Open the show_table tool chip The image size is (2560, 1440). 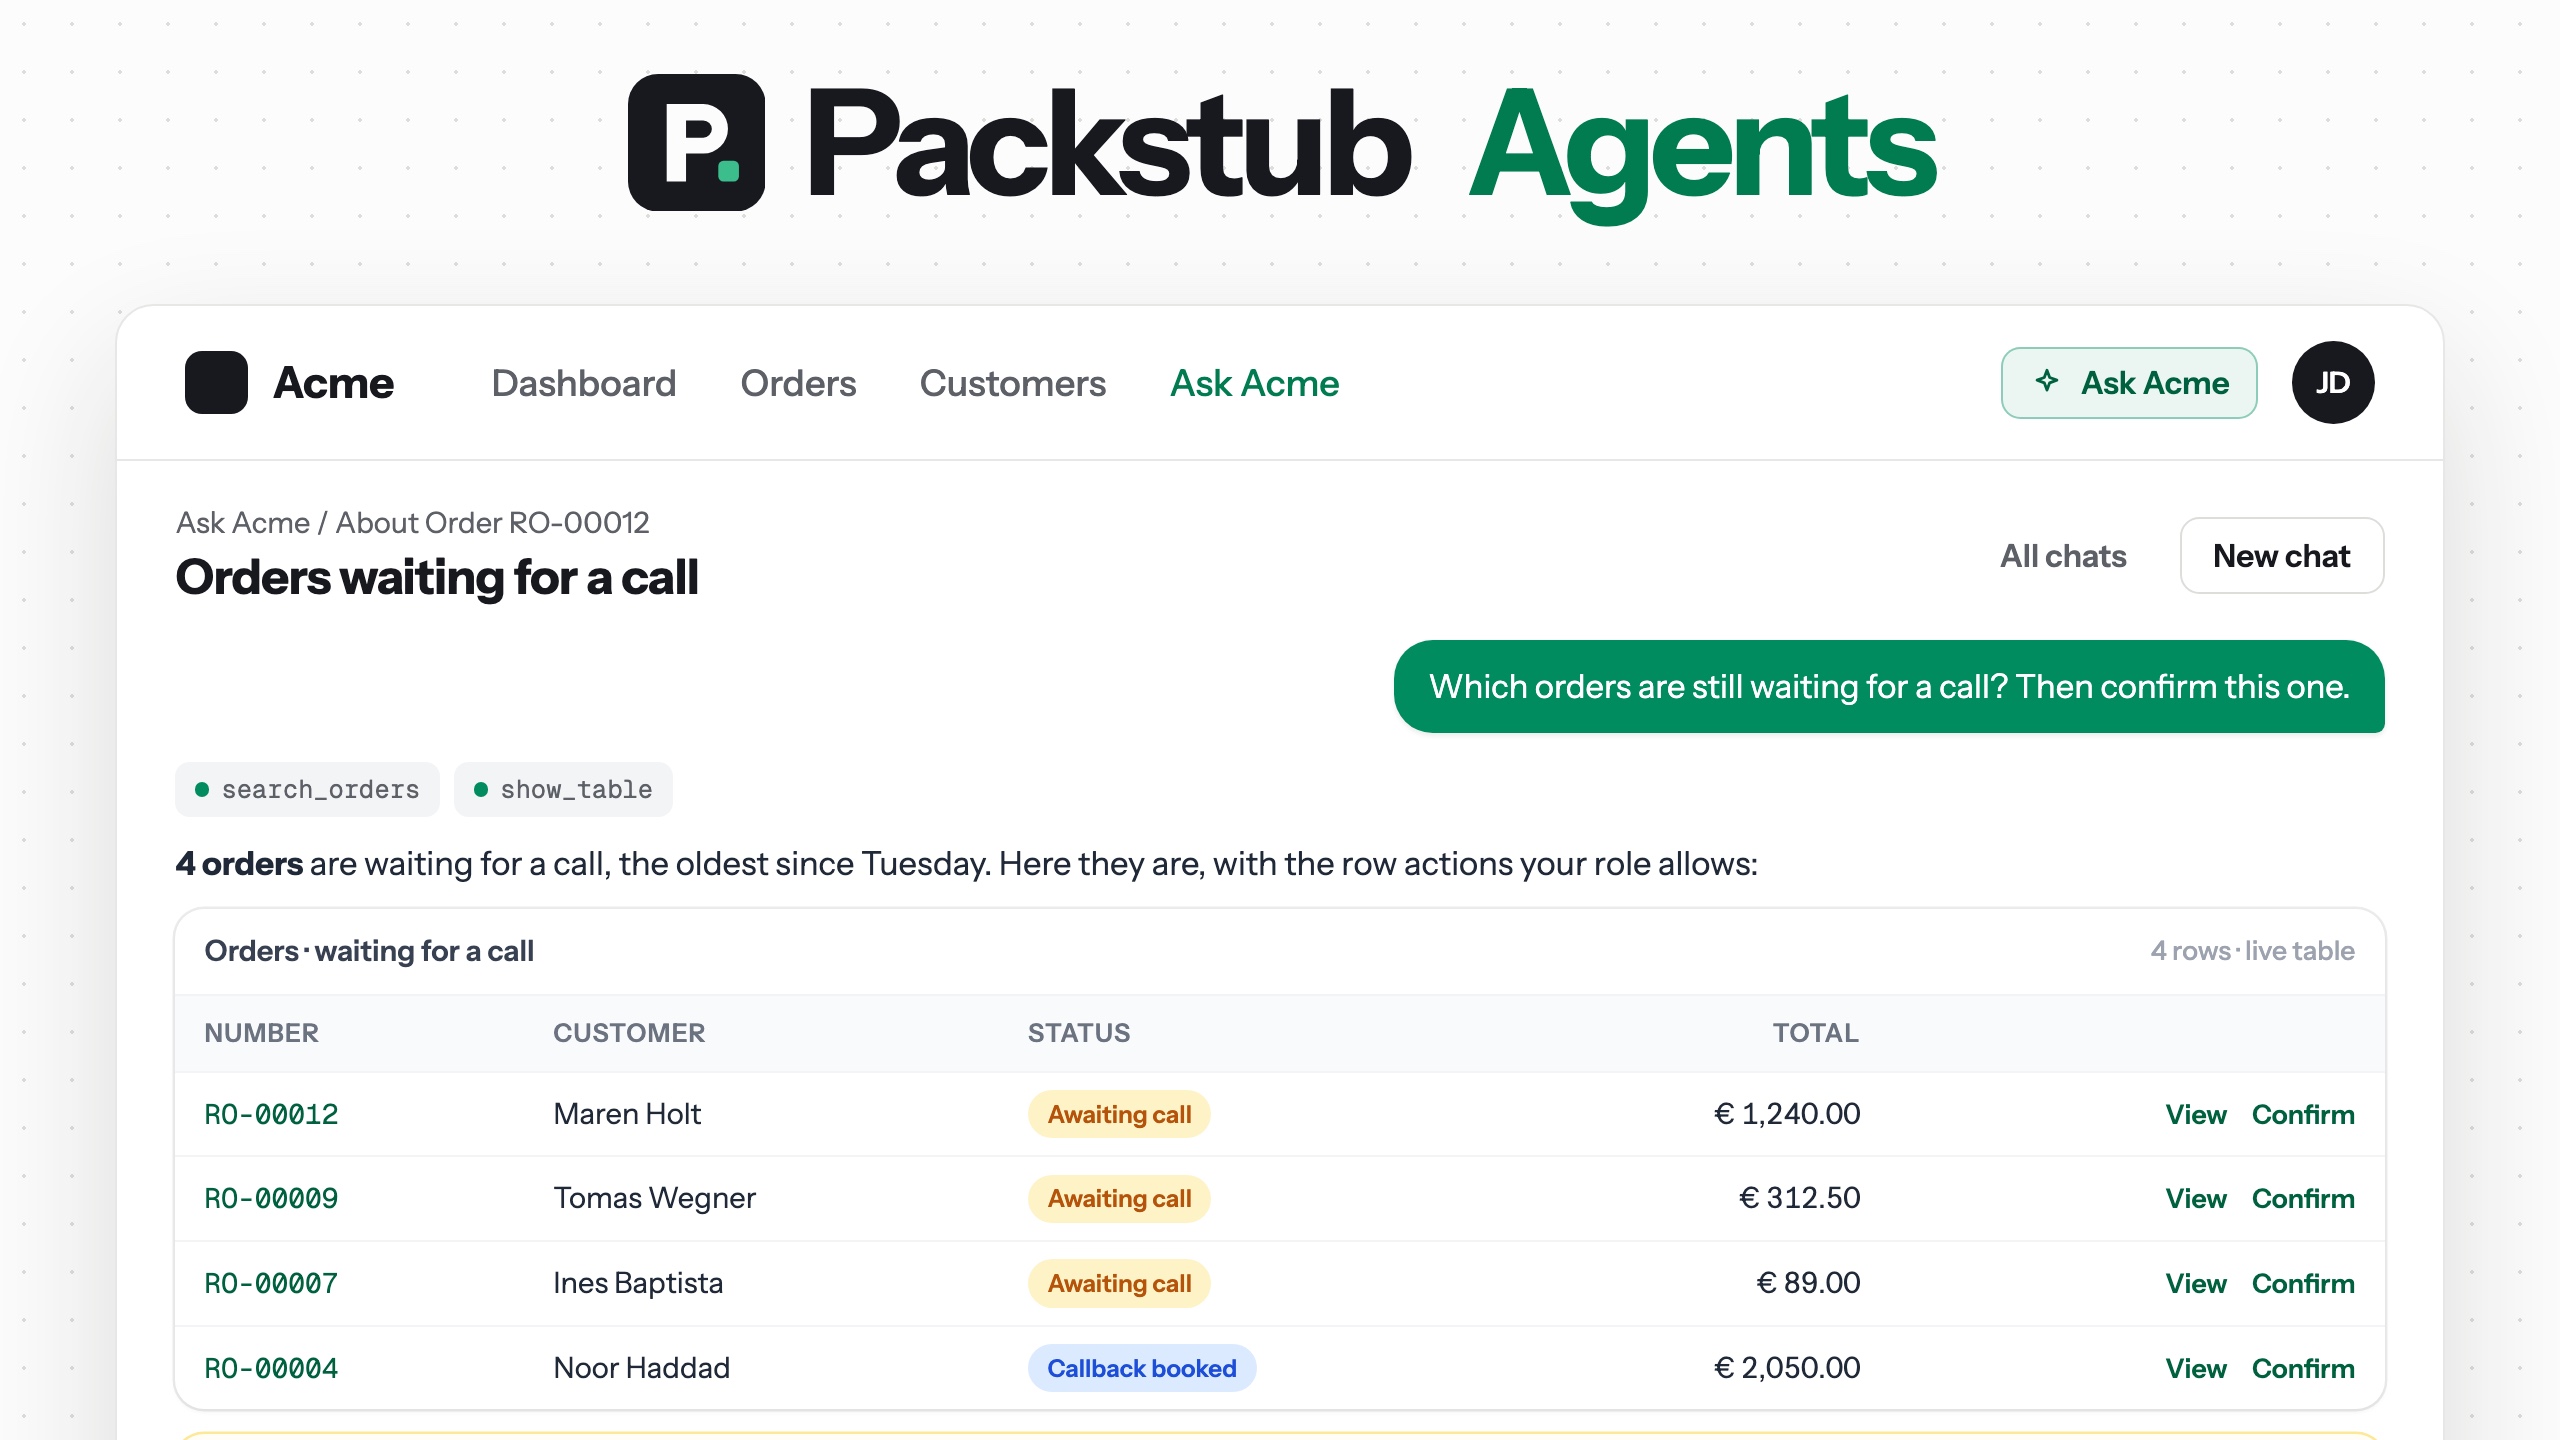coord(563,789)
